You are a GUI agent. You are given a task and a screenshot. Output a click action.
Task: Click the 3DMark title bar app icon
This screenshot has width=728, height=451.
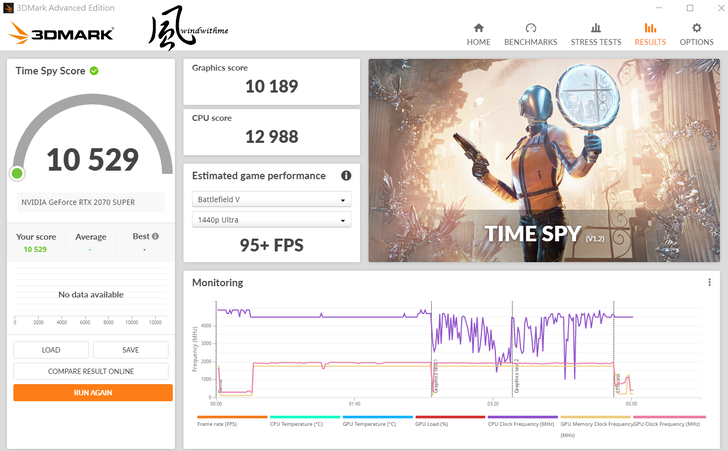click(x=8, y=8)
